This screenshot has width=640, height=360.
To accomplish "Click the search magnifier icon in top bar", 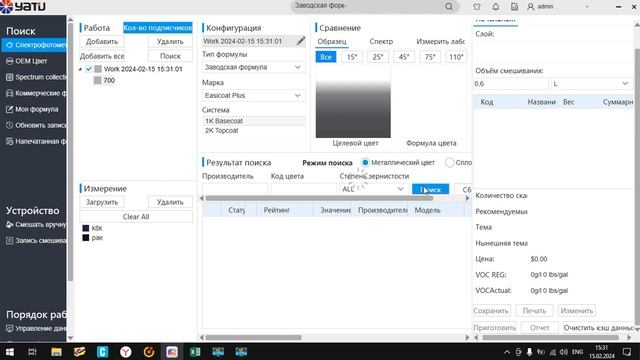I will coord(449,7).
